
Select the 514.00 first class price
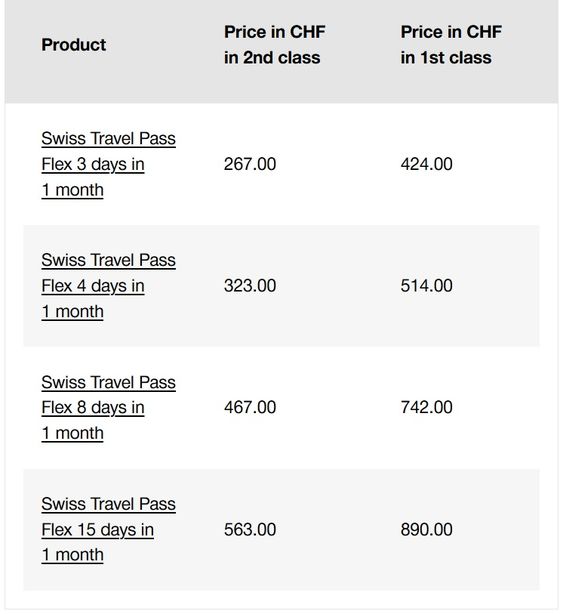[426, 286]
